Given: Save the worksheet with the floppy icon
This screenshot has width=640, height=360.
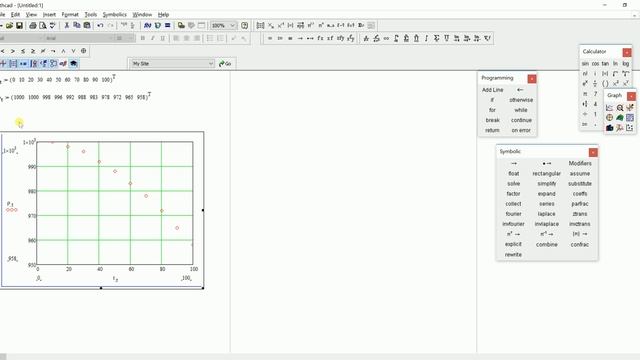Looking at the screenshot, I should [x=19, y=25].
